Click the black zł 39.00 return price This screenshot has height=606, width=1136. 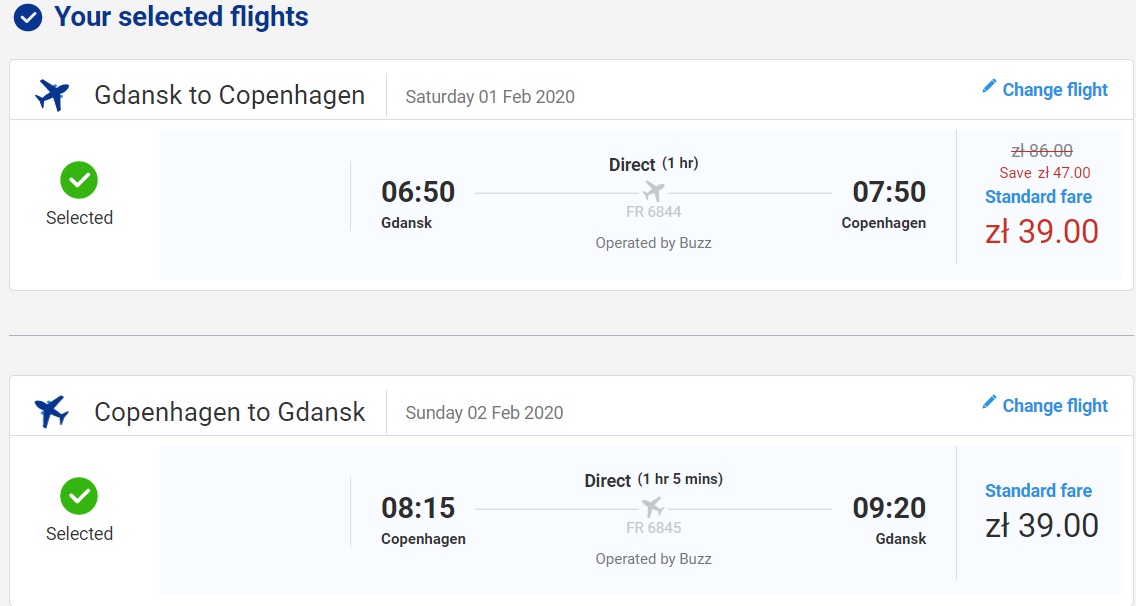tap(1042, 526)
